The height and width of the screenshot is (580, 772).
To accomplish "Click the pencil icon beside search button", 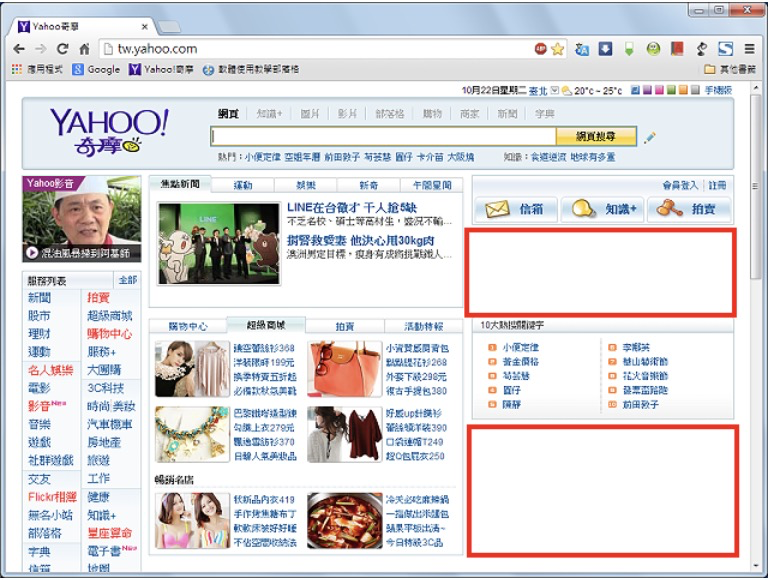I will click(649, 137).
